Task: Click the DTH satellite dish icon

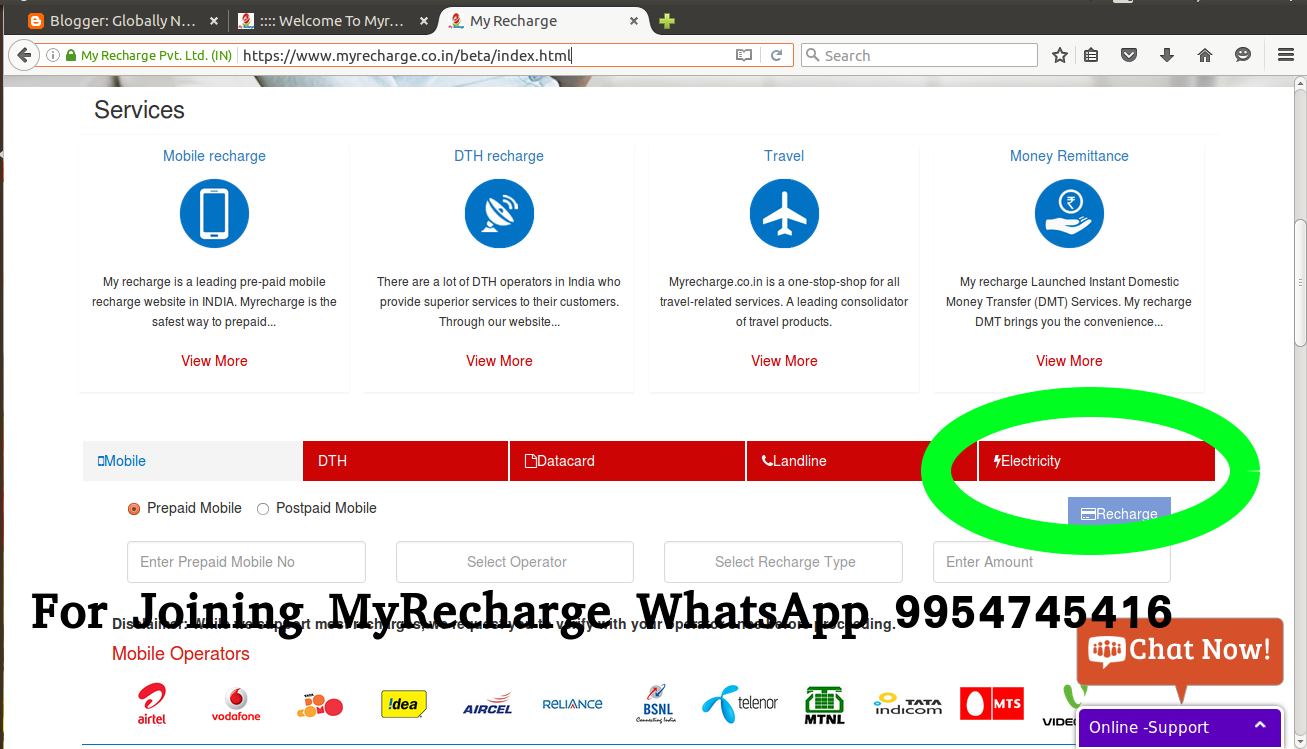Action: (499, 213)
